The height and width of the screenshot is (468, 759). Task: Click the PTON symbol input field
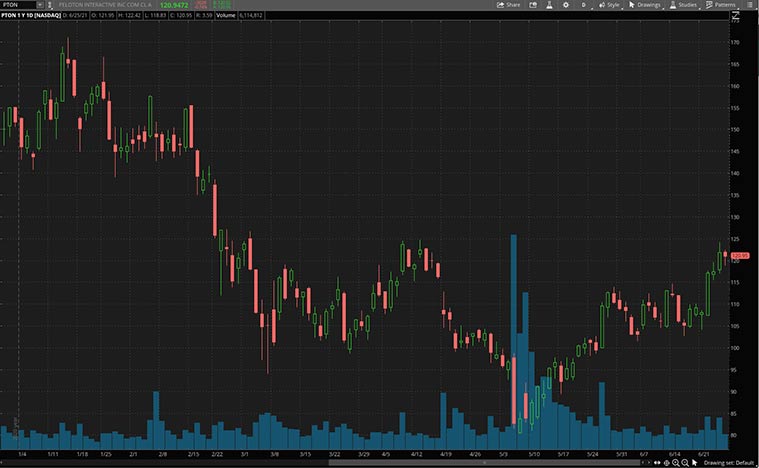(18, 5)
